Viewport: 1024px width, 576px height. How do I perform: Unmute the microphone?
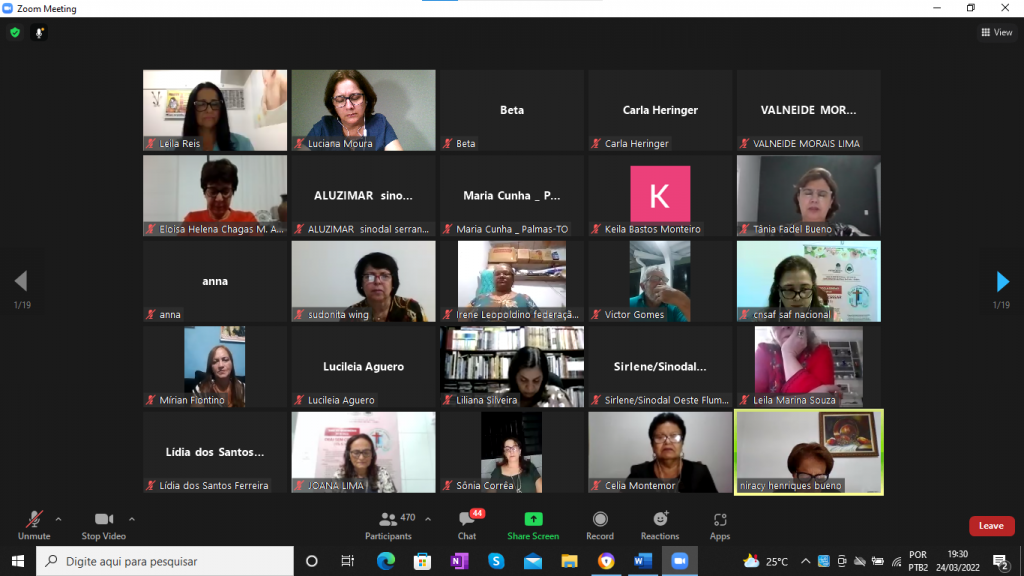(34, 525)
